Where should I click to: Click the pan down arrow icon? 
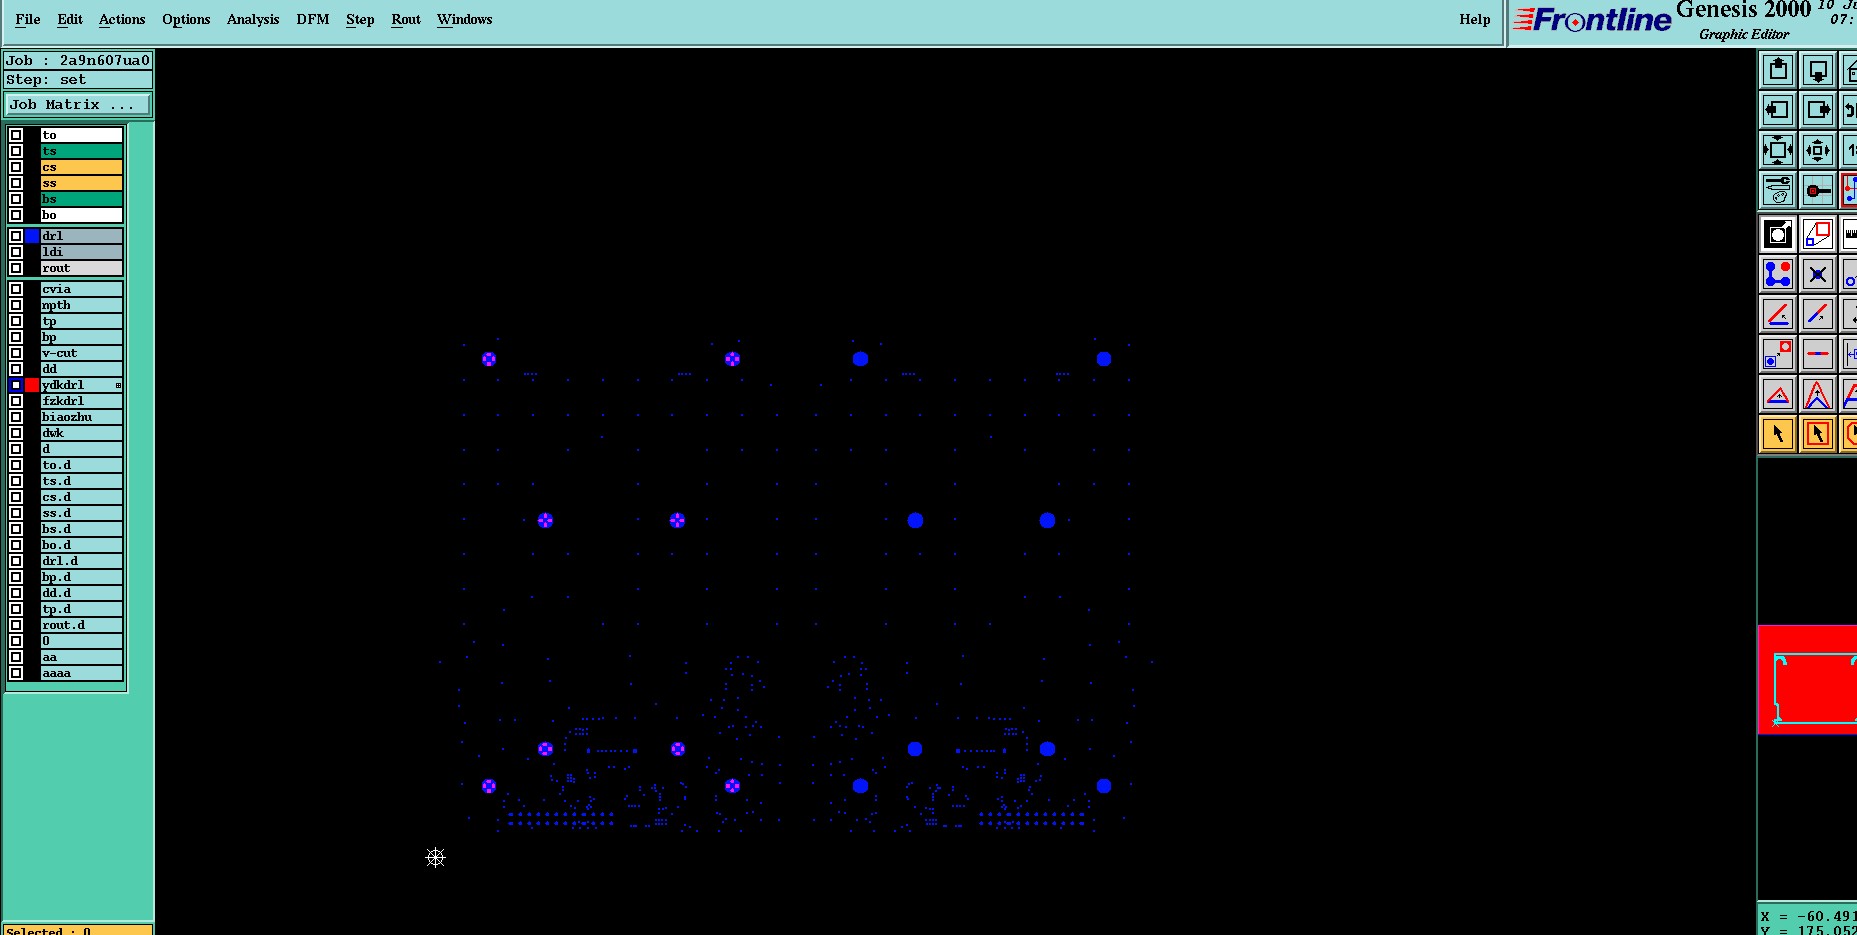coord(1818,70)
